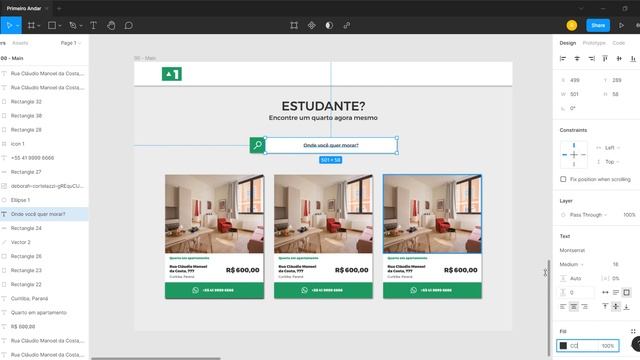Viewport: 640px width, 360px height.
Task: Click the Create link icon in the toolbar
Action: 347,25
